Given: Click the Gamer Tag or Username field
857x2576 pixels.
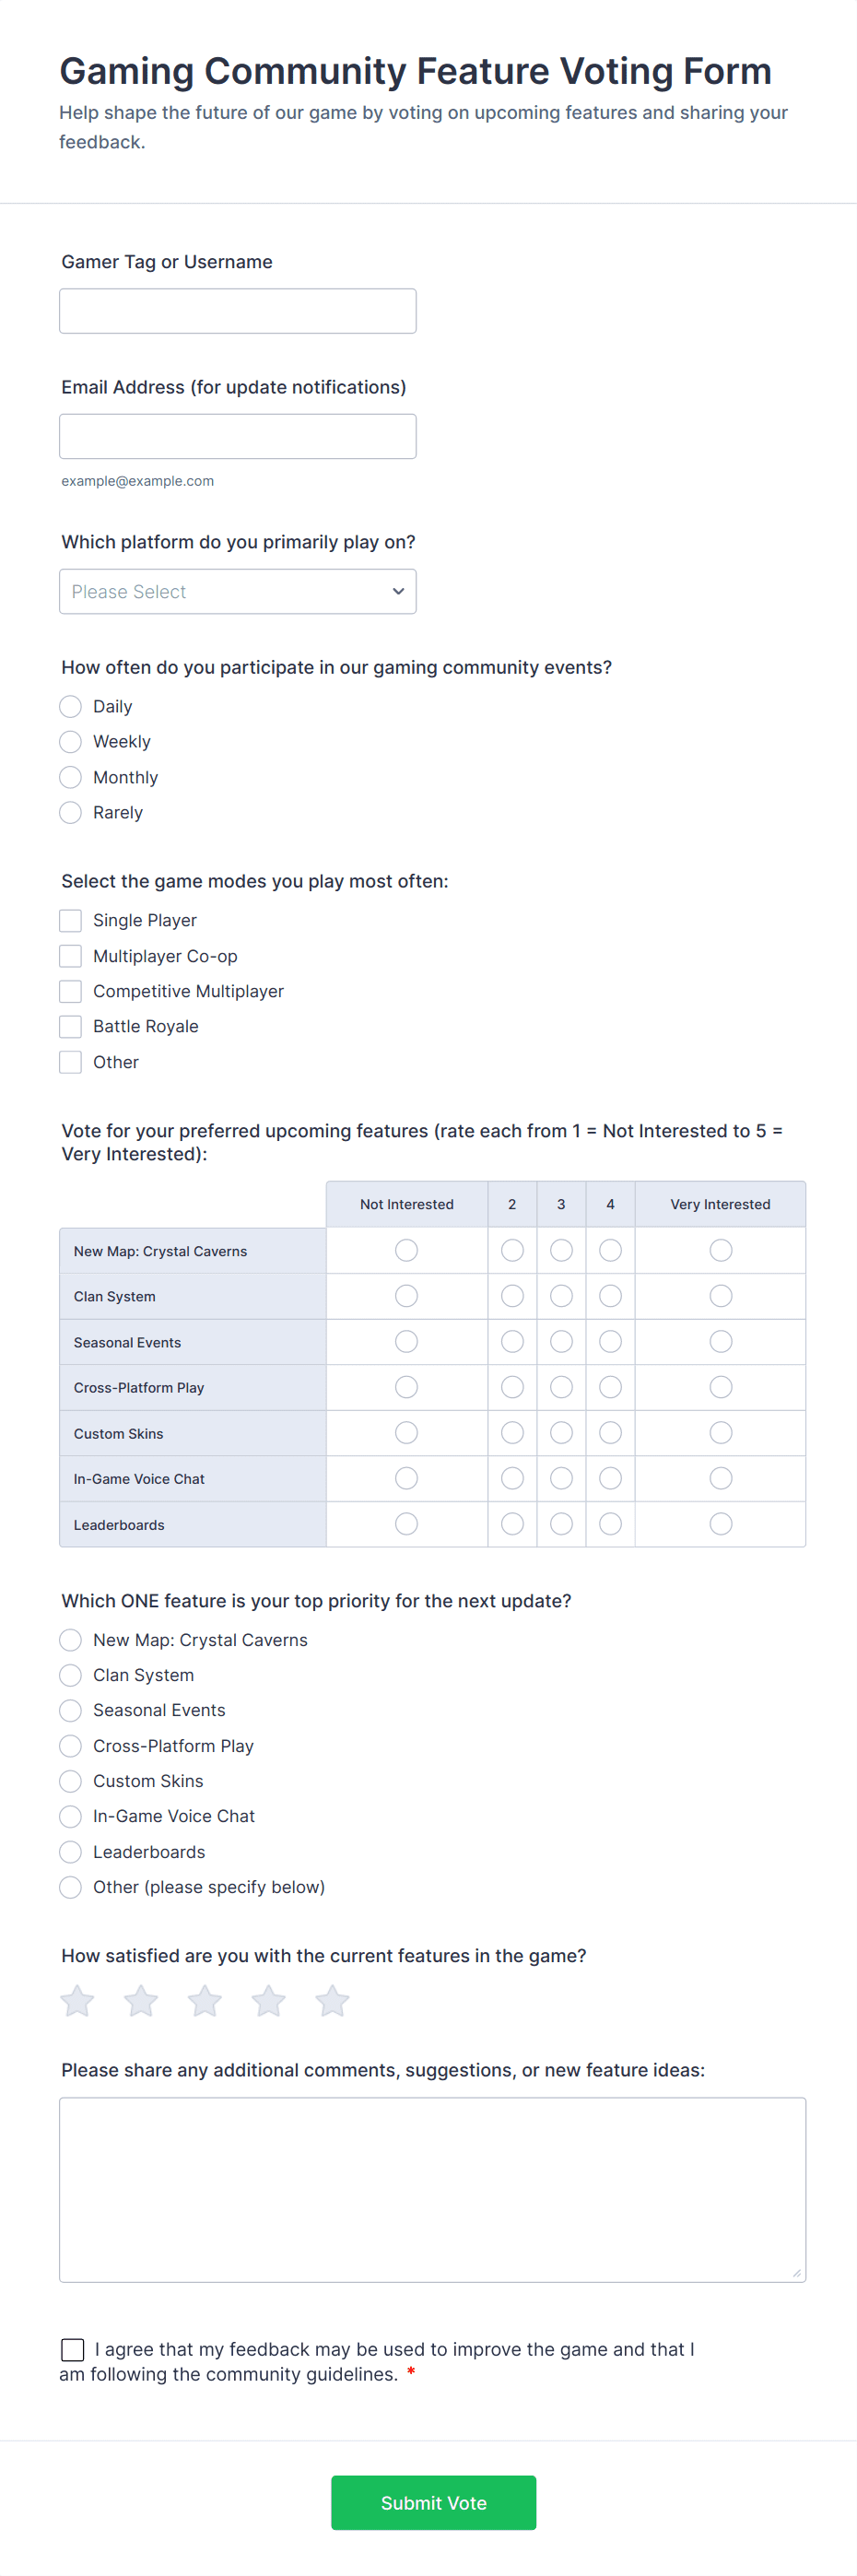Looking at the screenshot, I should click(238, 311).
